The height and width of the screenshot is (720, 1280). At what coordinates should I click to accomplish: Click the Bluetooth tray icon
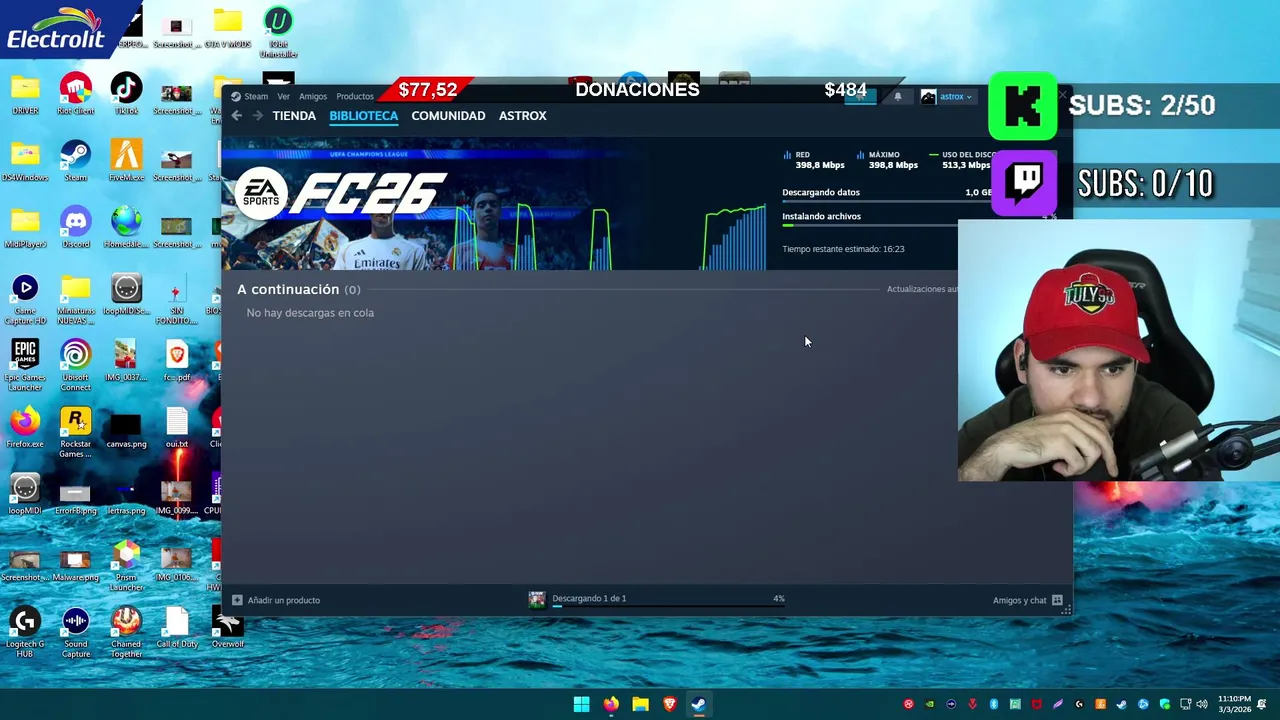click(x=994, y=704)
